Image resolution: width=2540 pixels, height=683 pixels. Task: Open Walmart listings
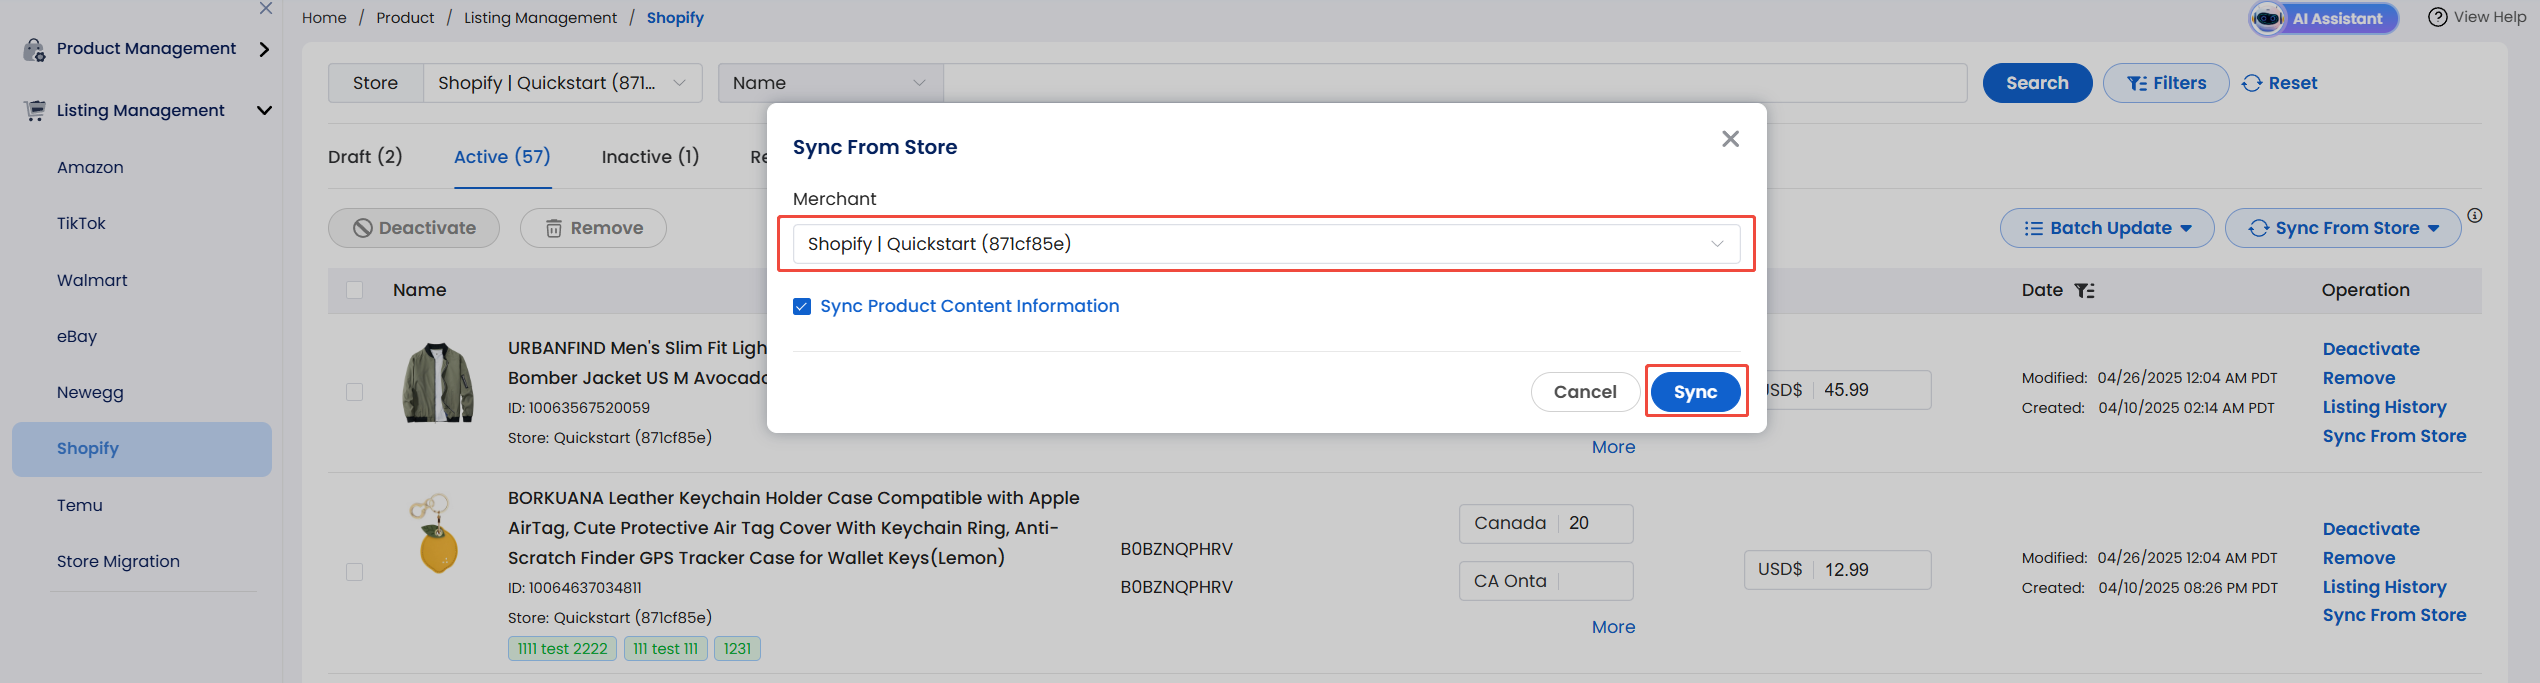pos(92,280)
